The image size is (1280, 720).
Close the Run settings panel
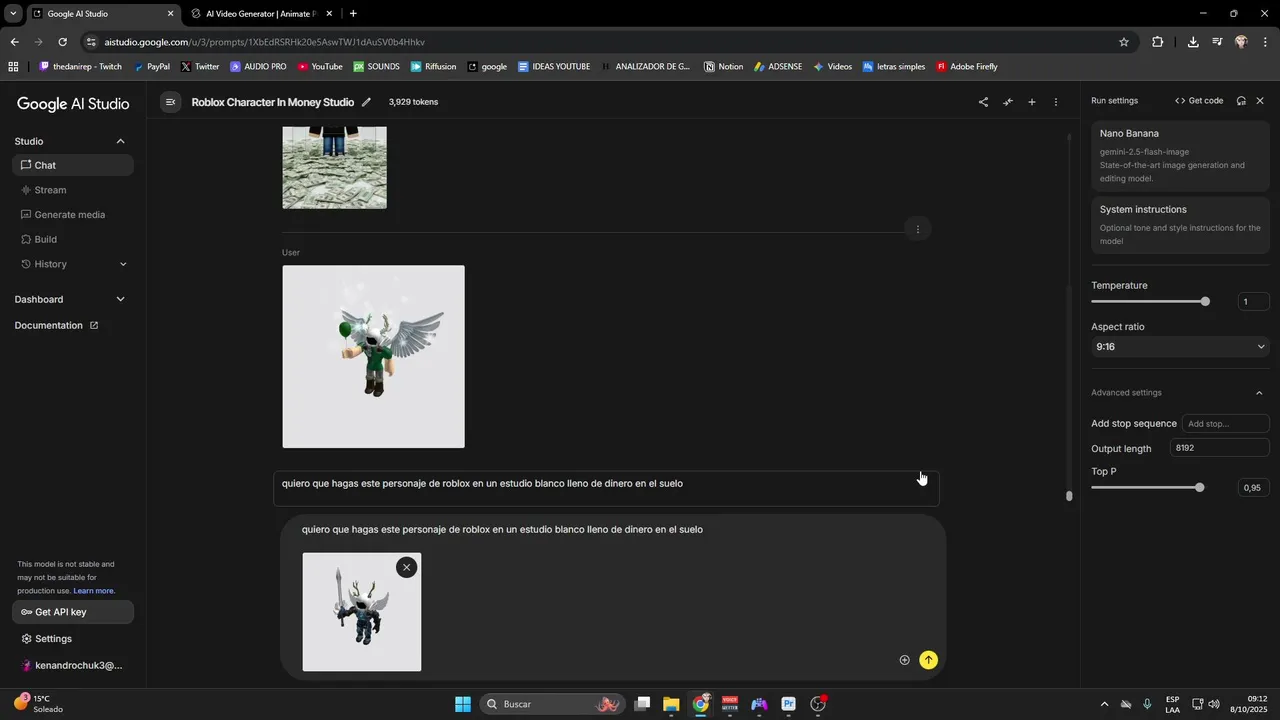tap(1260, 101)
